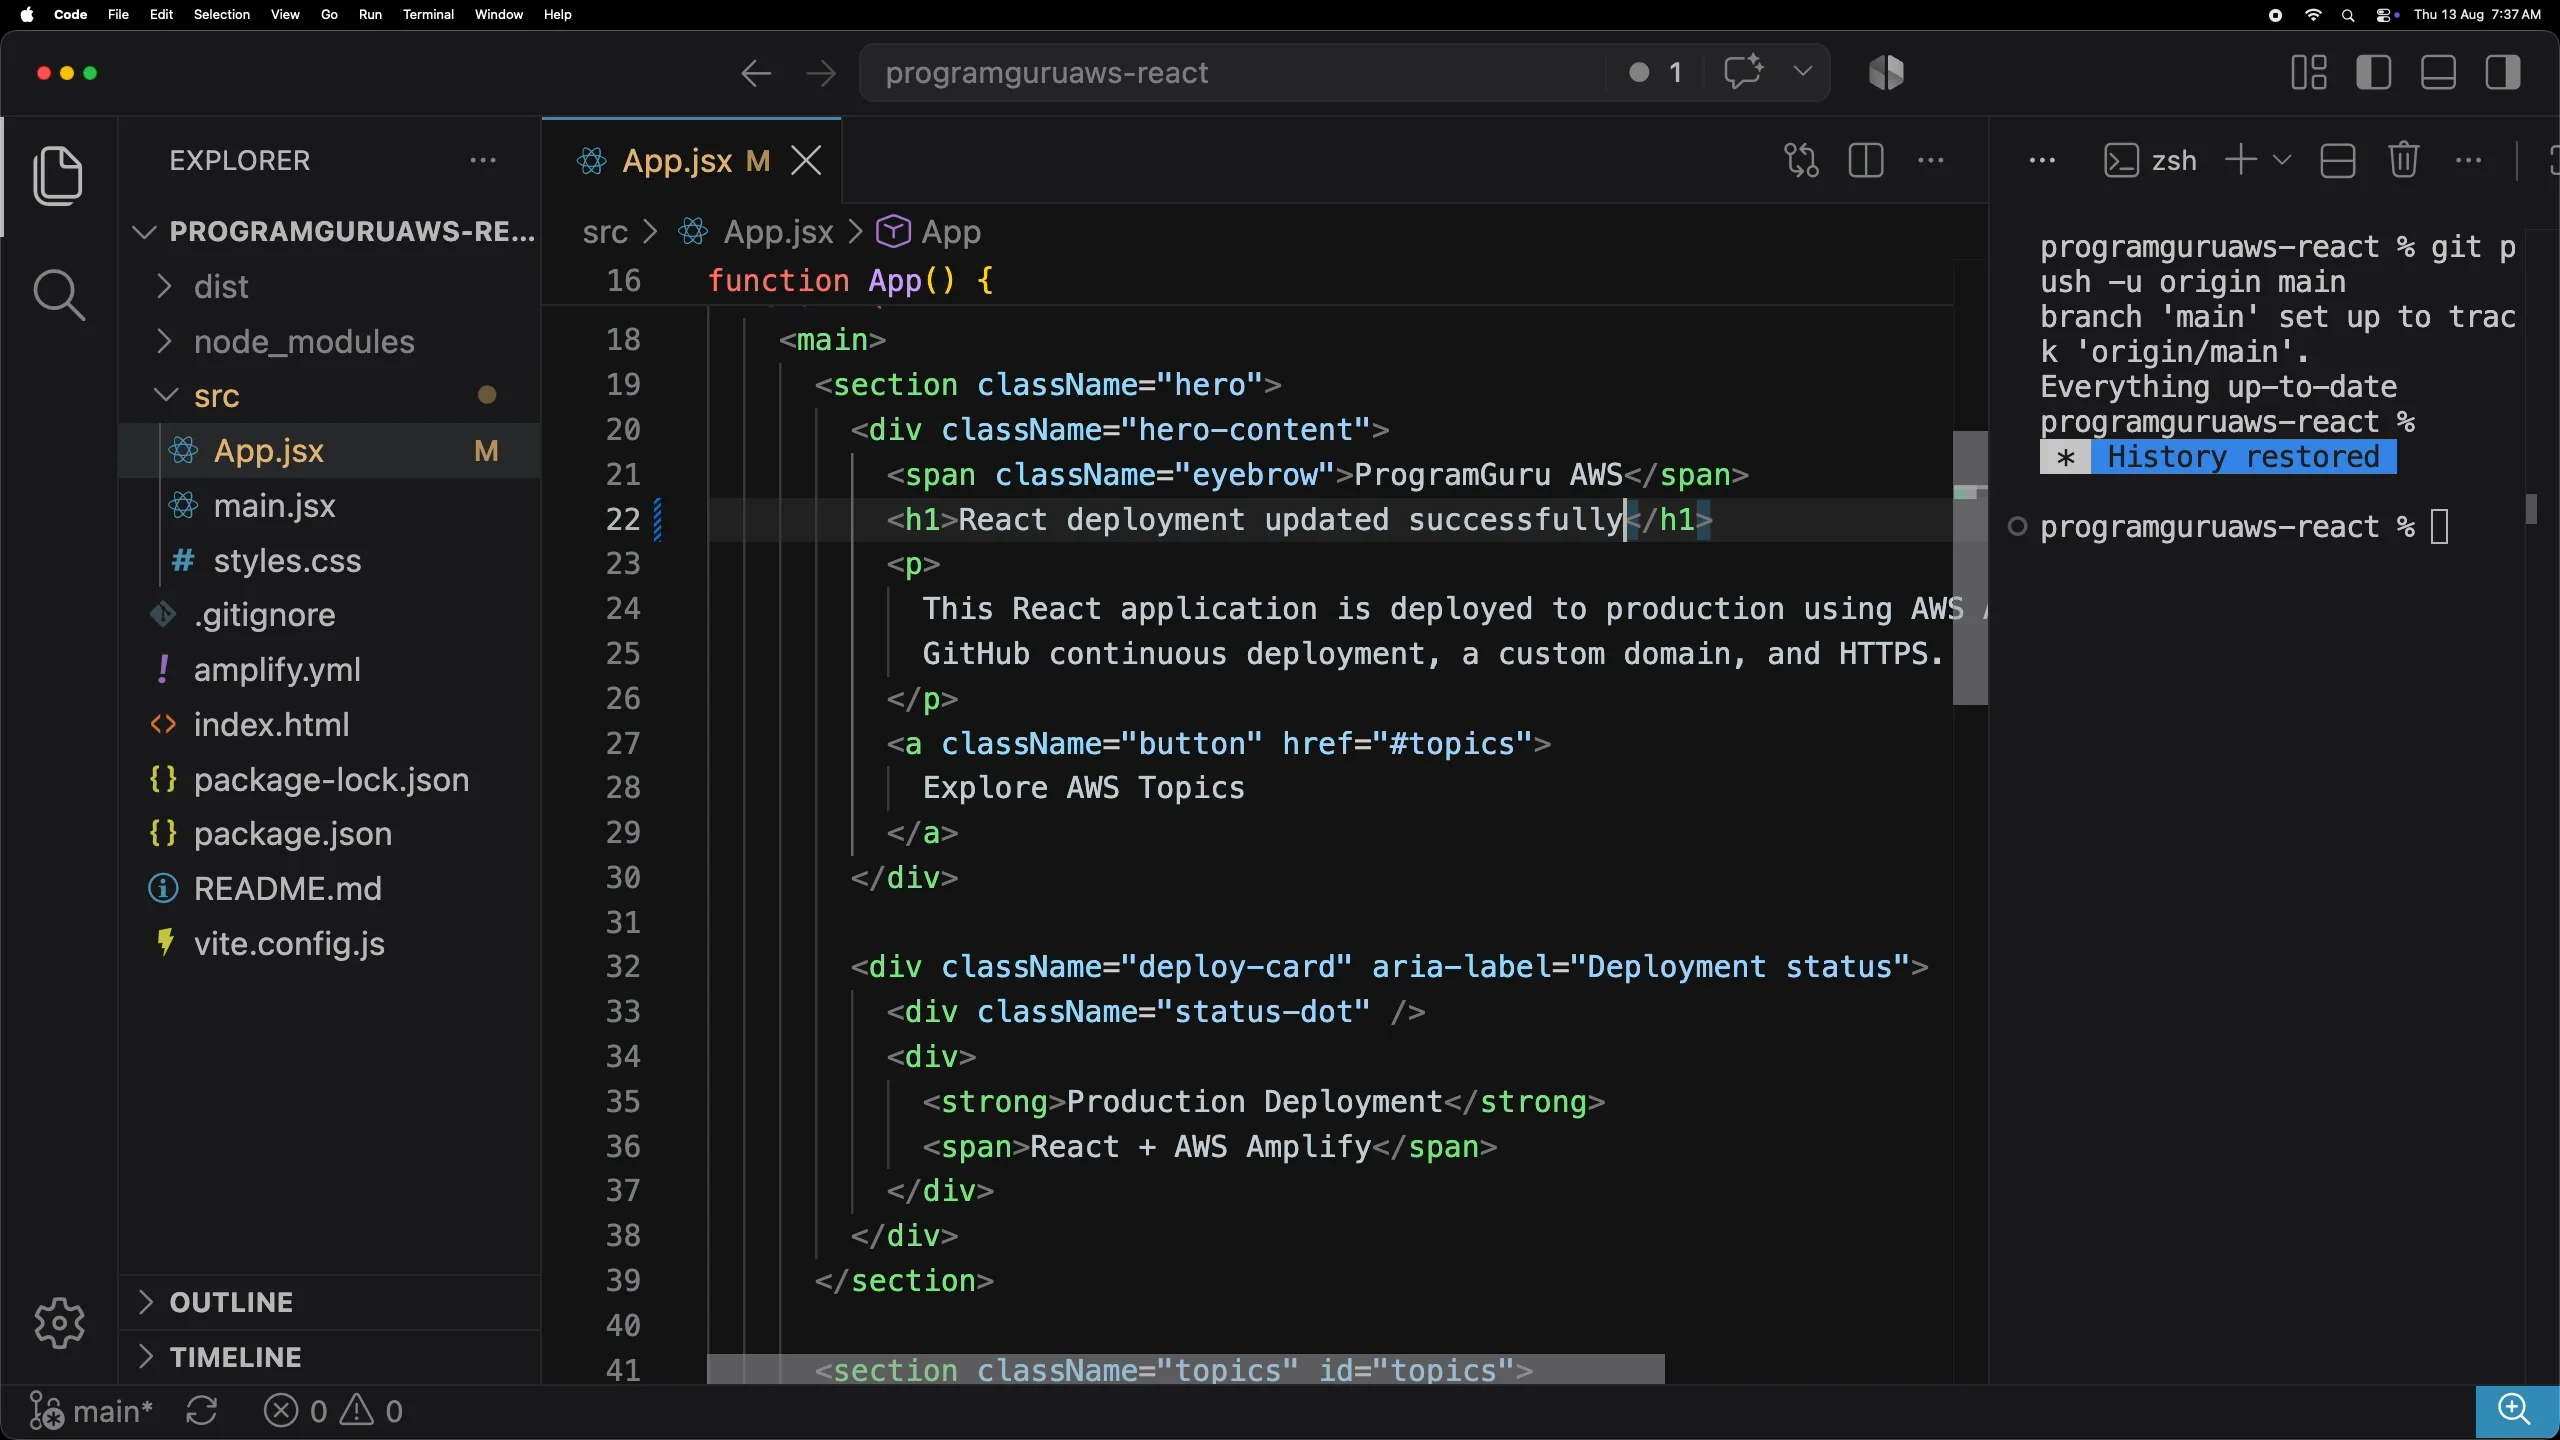Click line number 22 in gutter
Viewport: 2560px width, 1440px height.
(x=623, y=519)
